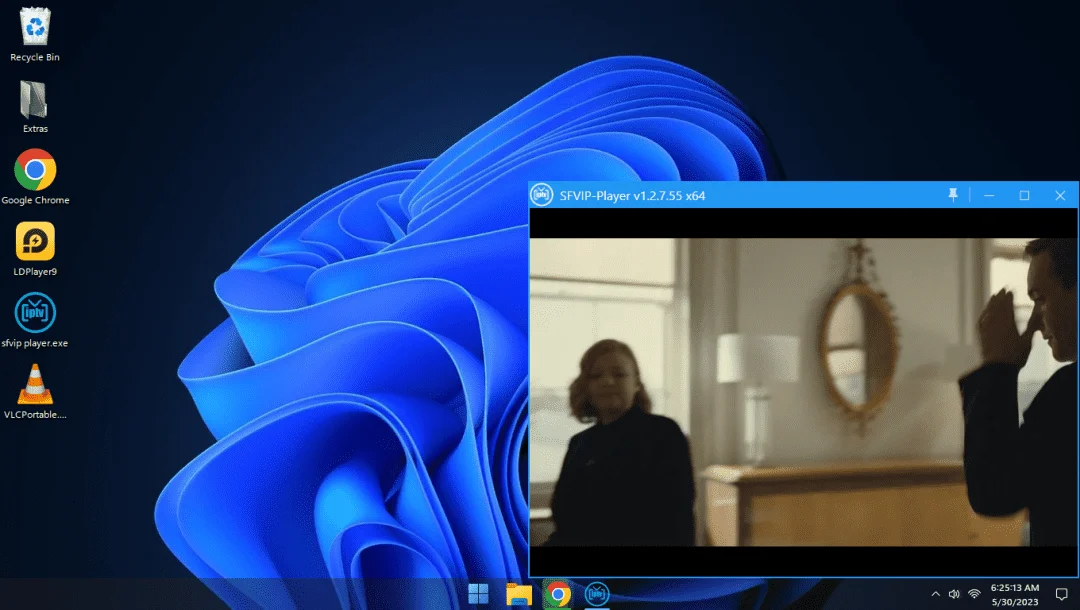
Task: Select the sfvip player.exe desktop icon
Action: pyautogui.click(x=35, y=320)
